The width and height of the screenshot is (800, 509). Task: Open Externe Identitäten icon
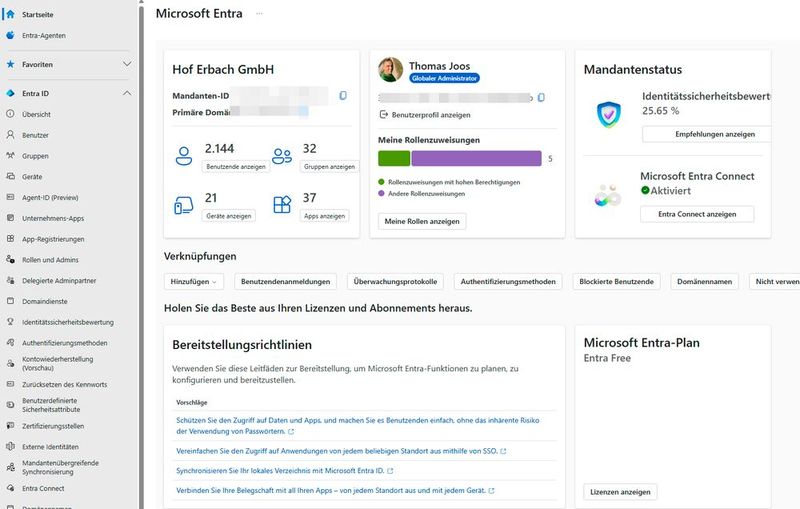pos(10,446)
